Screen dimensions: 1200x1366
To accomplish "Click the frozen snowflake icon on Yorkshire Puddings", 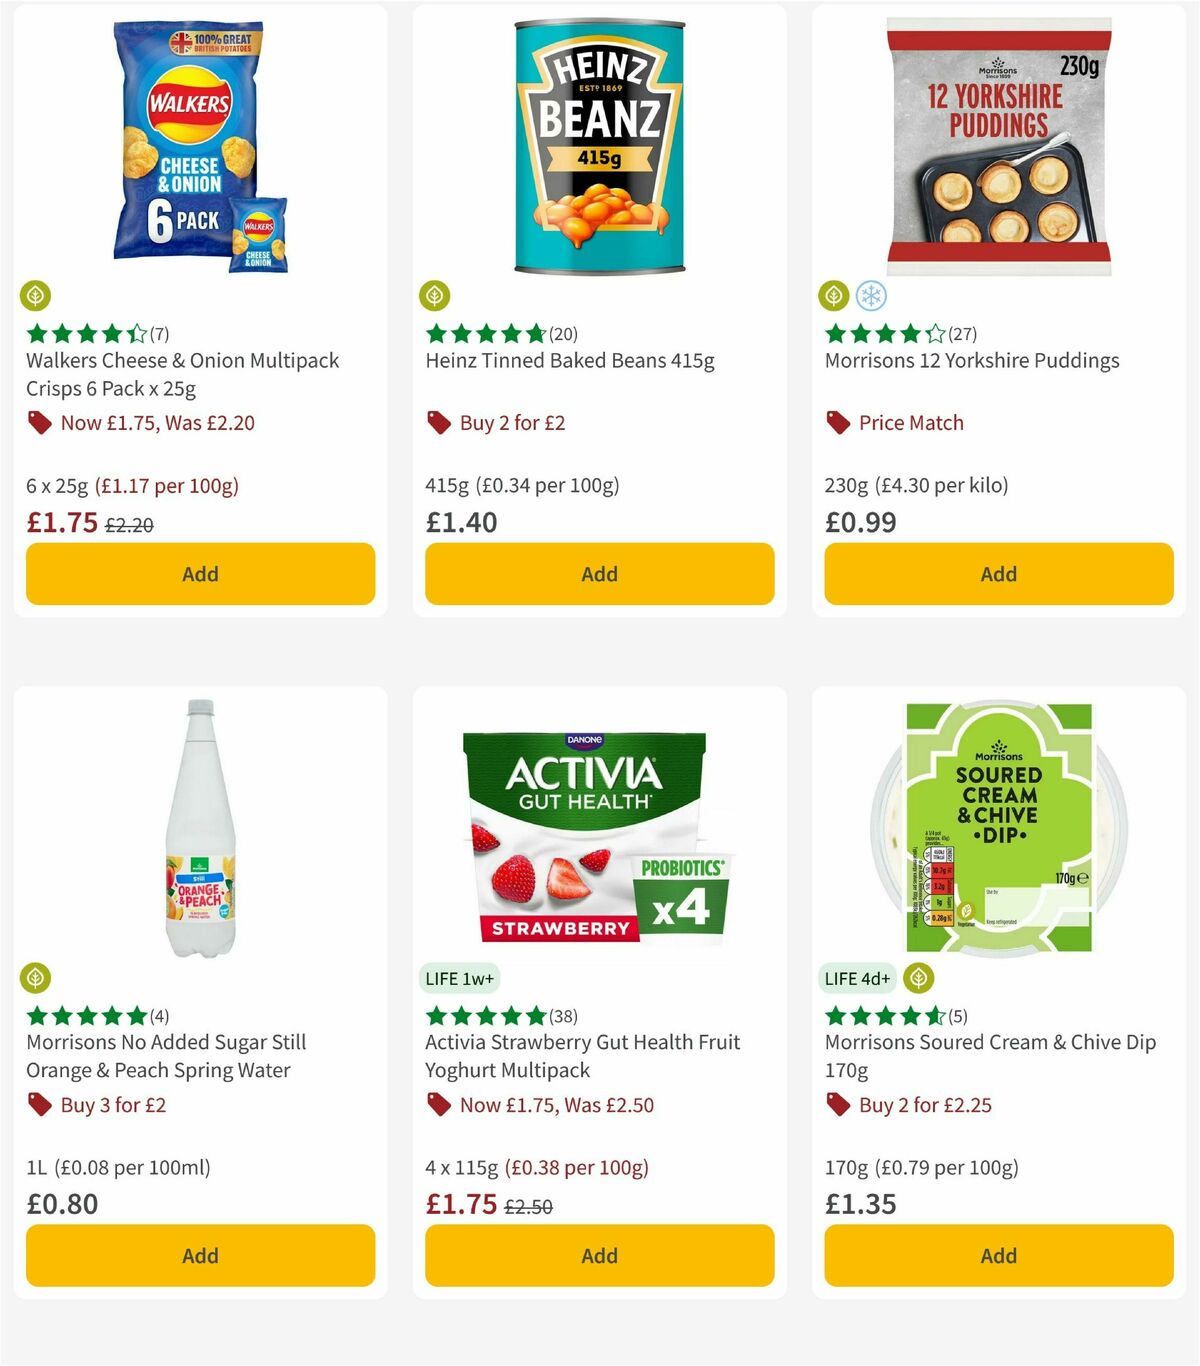I will click(871, 296).
